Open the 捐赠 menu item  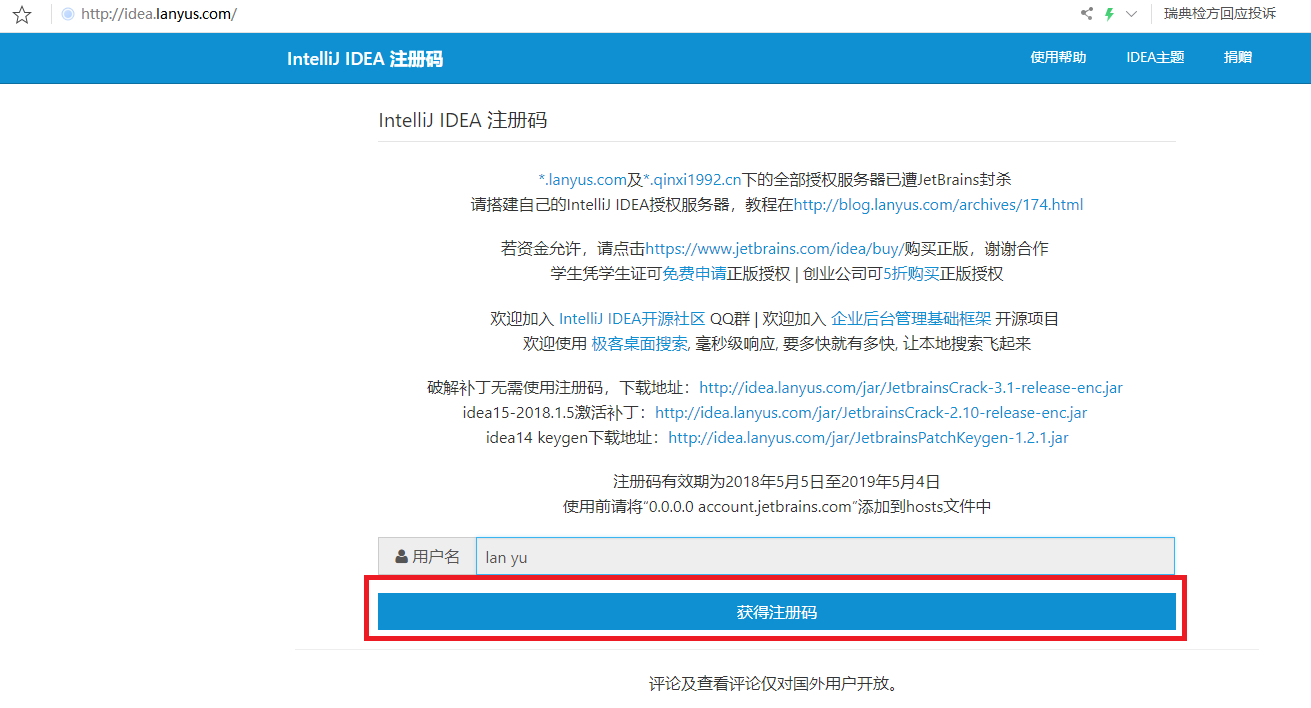point(1238,58)
